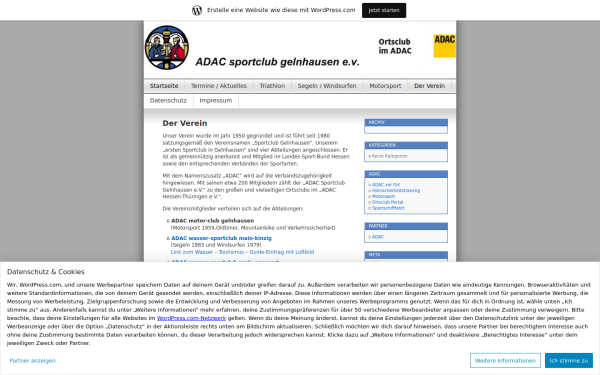Click ADAC sportclub gelnhausen e.v. title
Screen dimensions: 600x375
[x=277, y=62]
